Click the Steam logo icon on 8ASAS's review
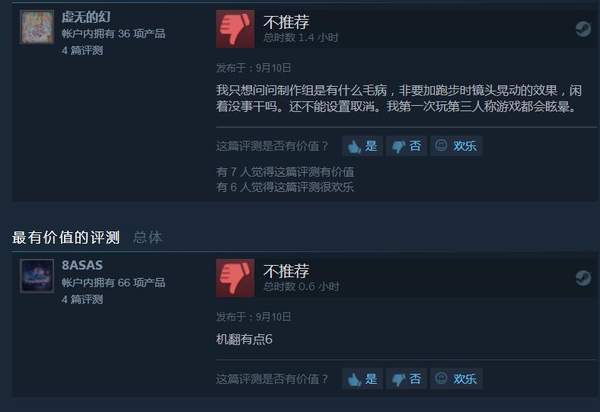 [x=583, y=278]
